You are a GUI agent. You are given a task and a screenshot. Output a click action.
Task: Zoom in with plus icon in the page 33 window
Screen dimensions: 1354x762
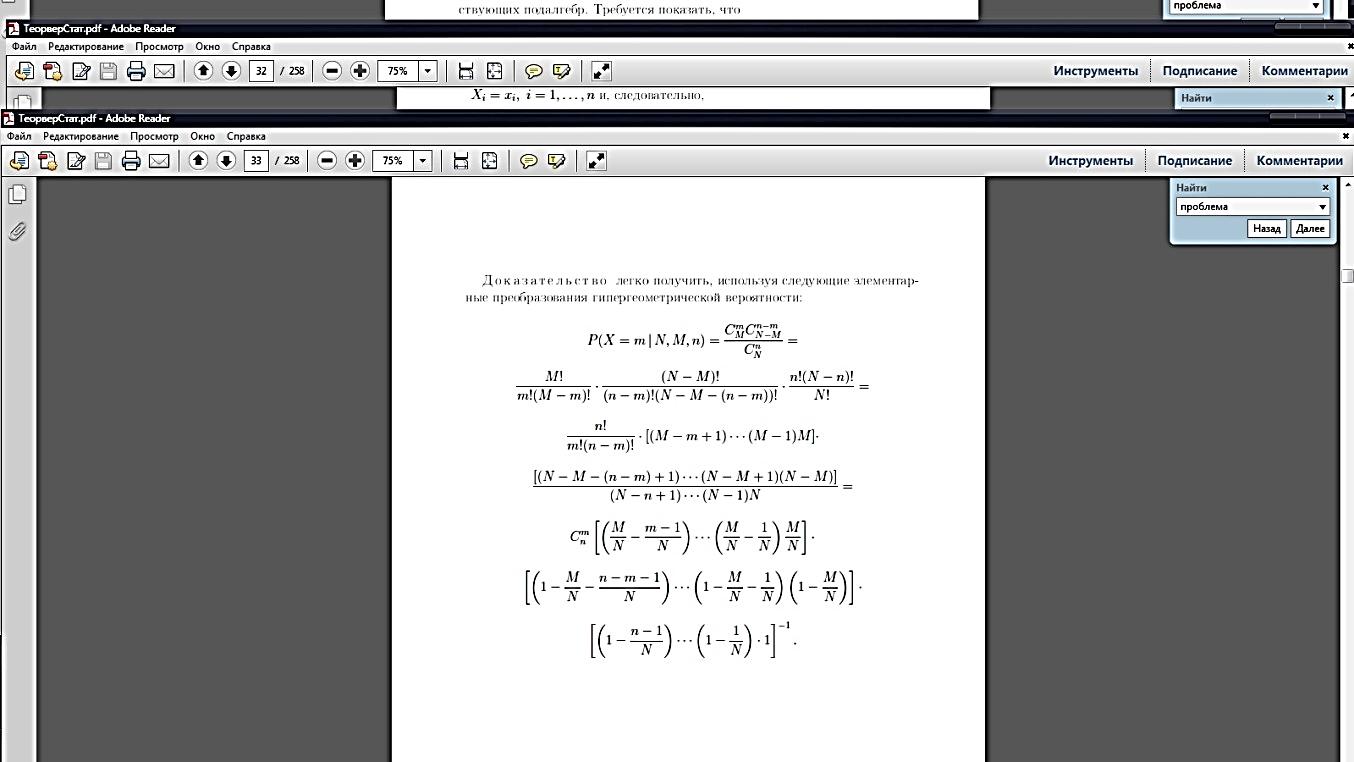pos(355,160)
